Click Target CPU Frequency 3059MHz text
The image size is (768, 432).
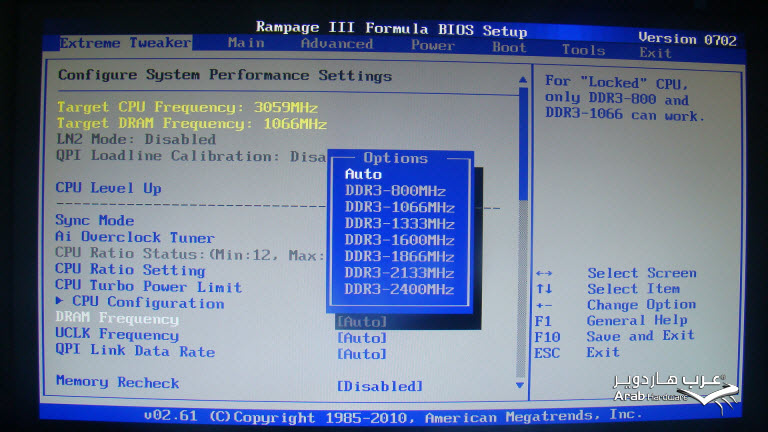point(187,107)
